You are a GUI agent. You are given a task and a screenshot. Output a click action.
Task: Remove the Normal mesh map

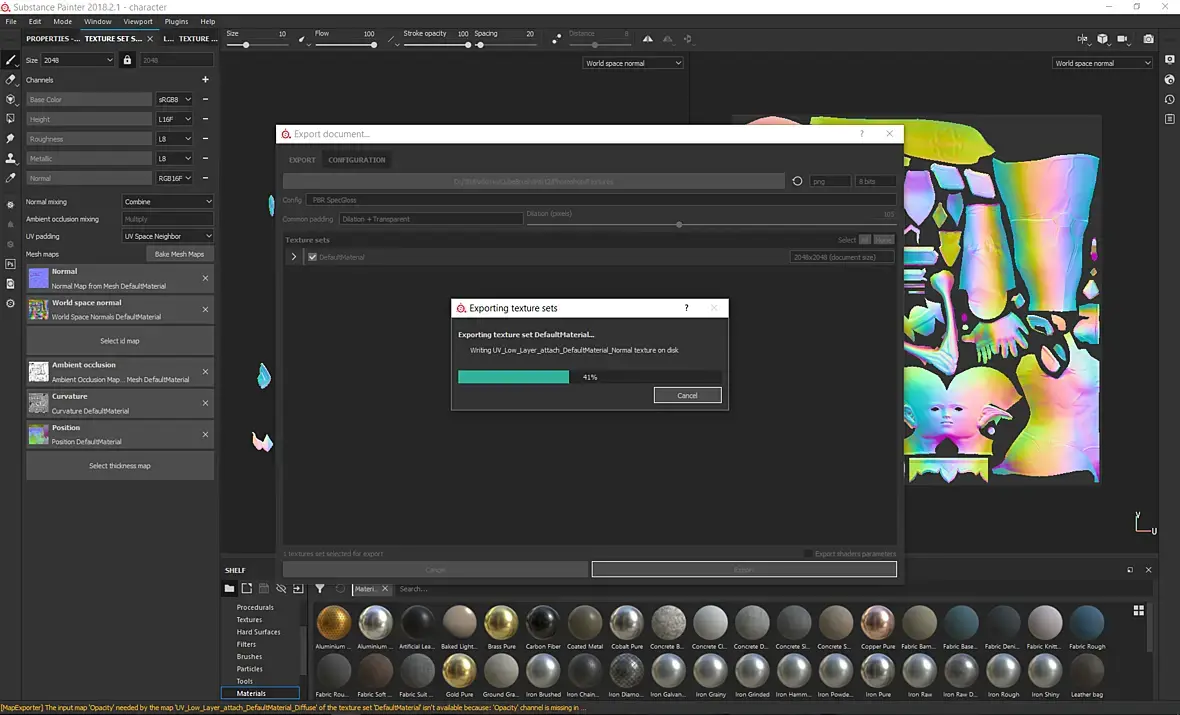click(x=205, y=278)
